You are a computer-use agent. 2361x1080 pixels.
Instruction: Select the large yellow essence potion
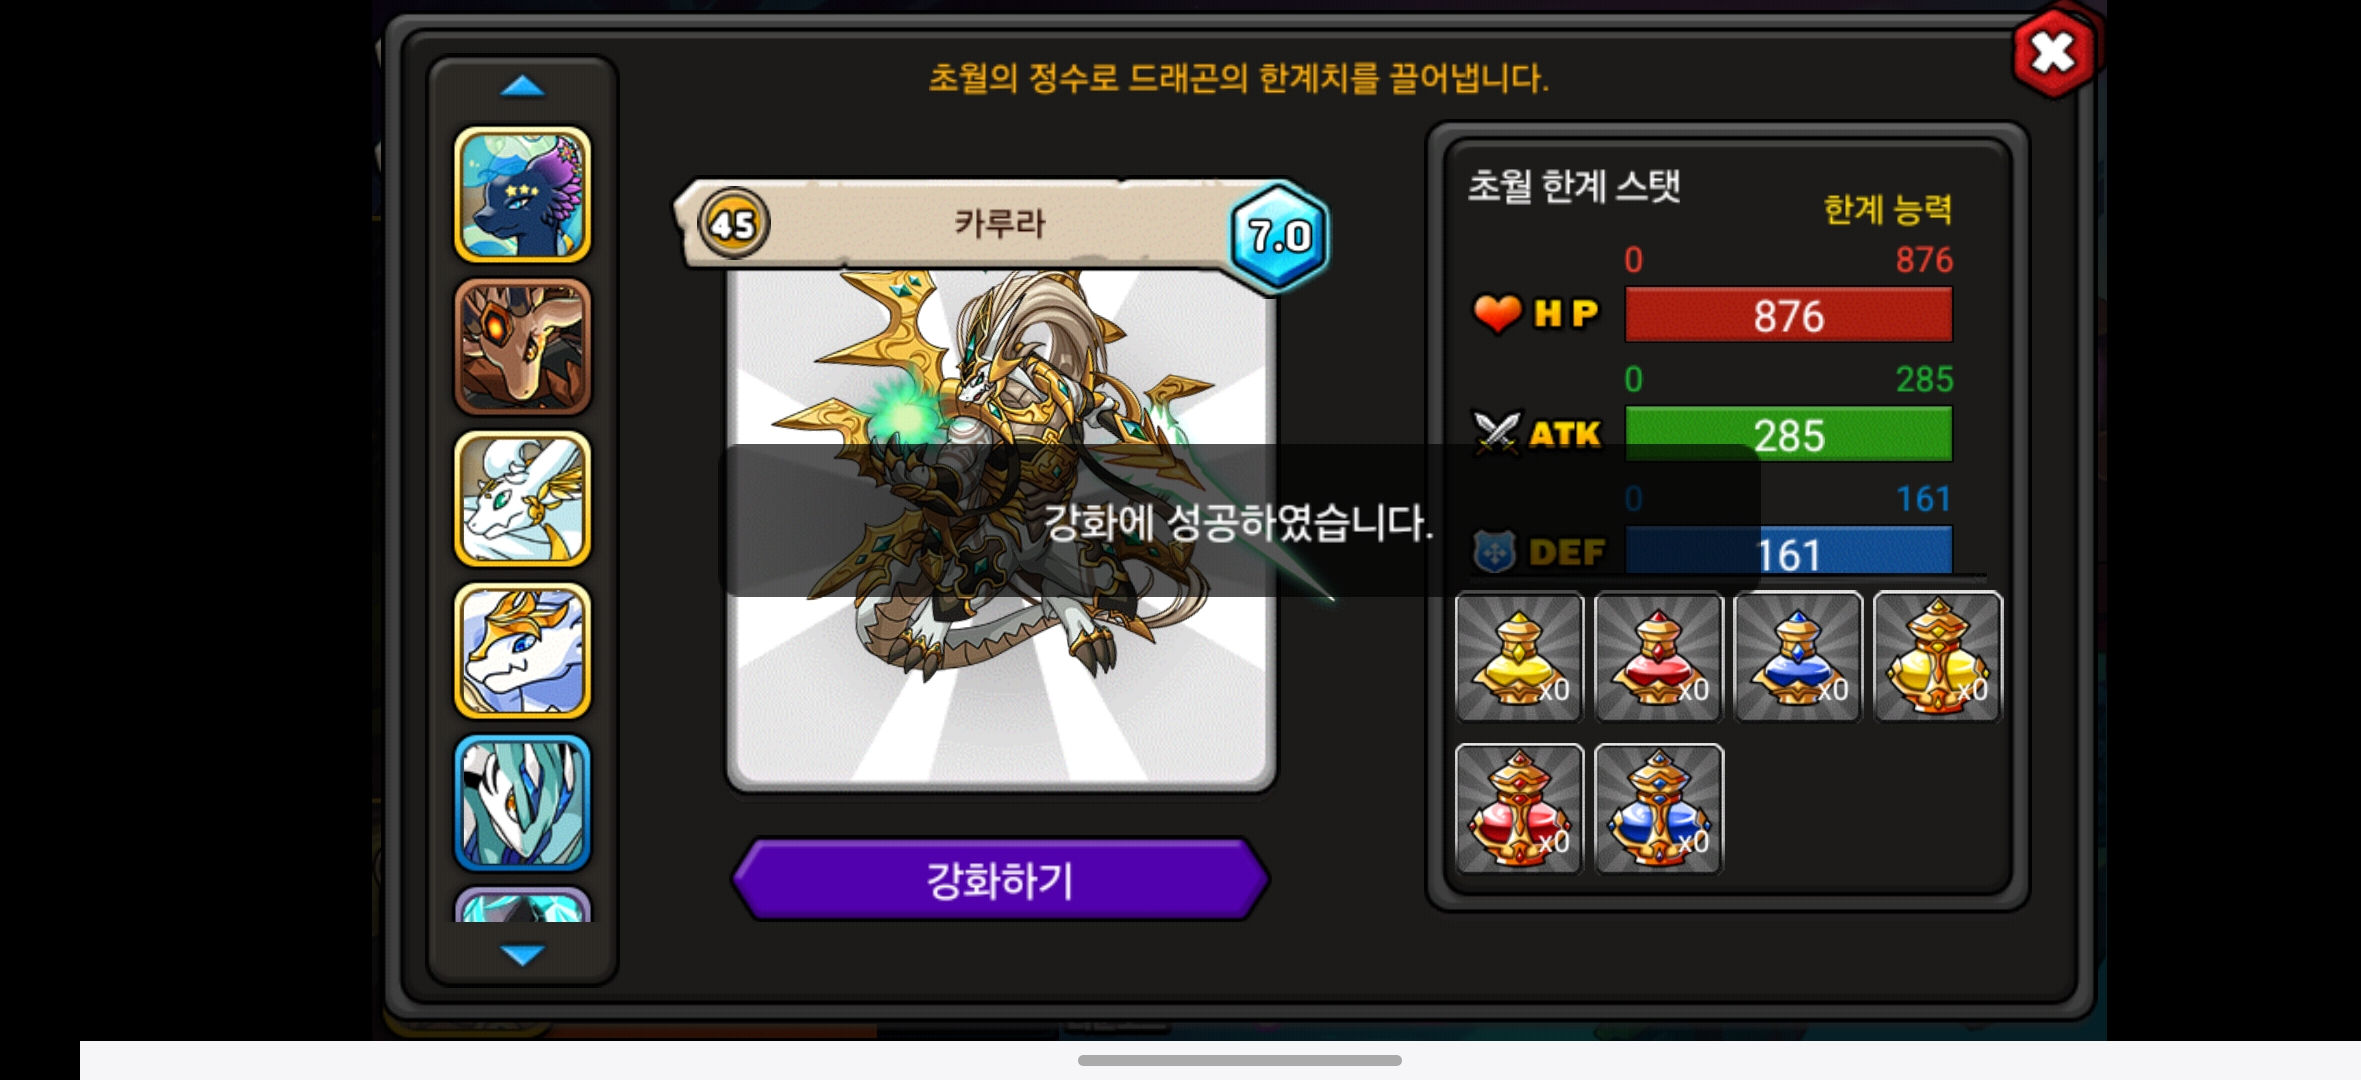tap(1937, 656)
